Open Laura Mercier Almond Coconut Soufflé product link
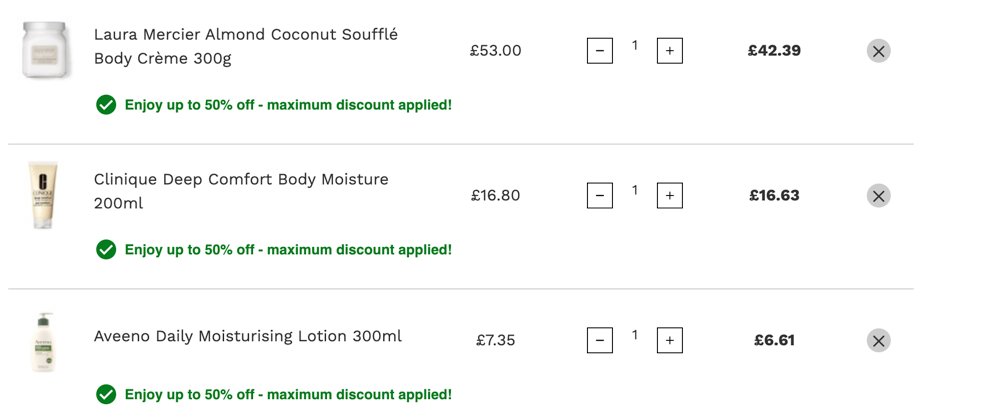Image resolution: width=990 pixels, height=417 pixels. [246, 46]
